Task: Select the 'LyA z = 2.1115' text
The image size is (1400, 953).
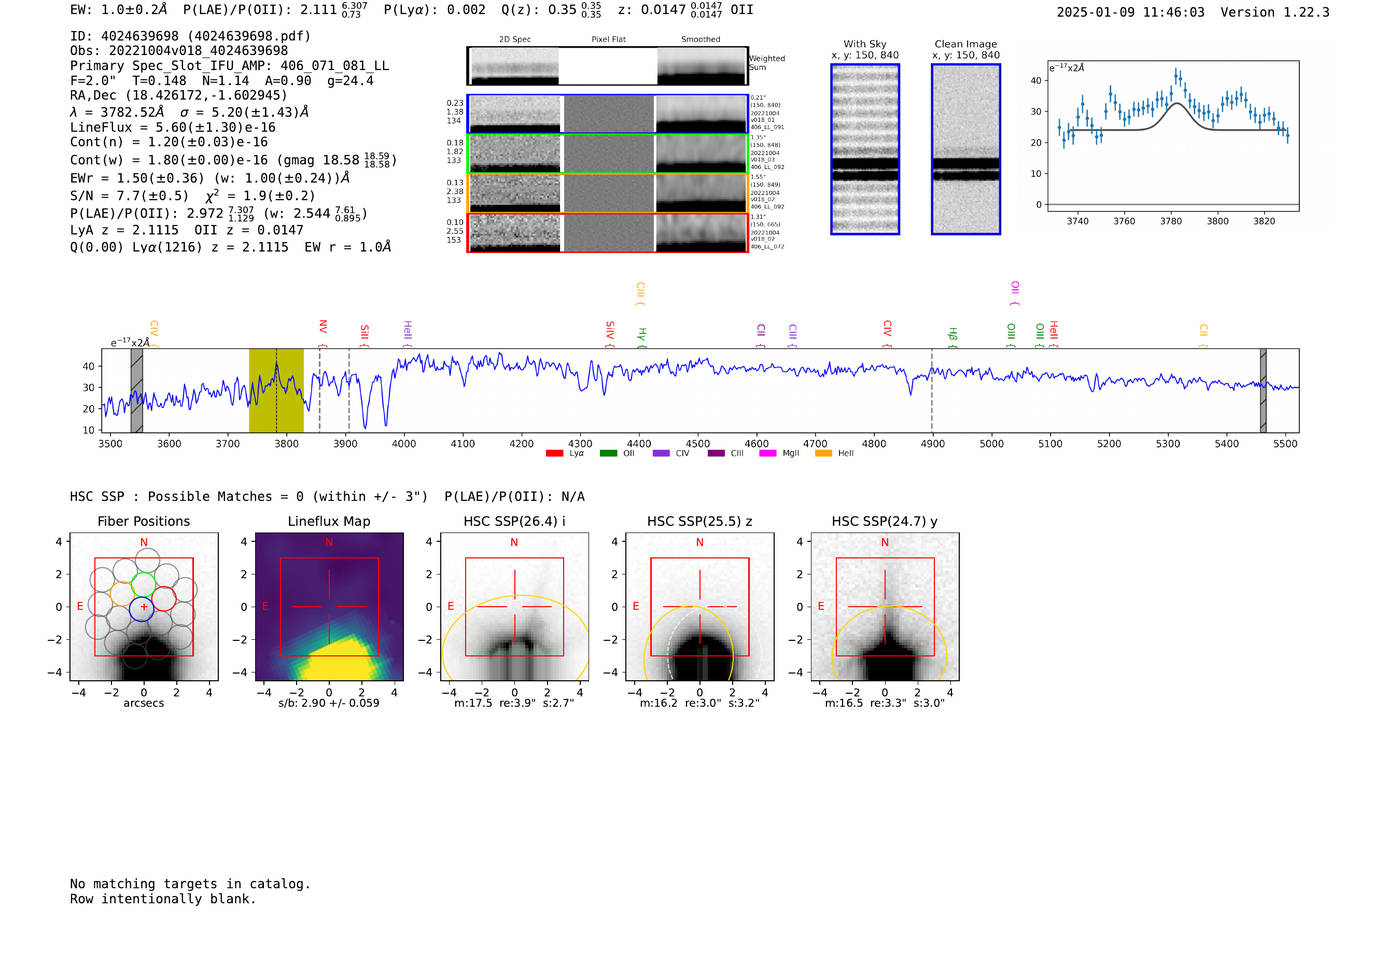Action: coord(125,230)
